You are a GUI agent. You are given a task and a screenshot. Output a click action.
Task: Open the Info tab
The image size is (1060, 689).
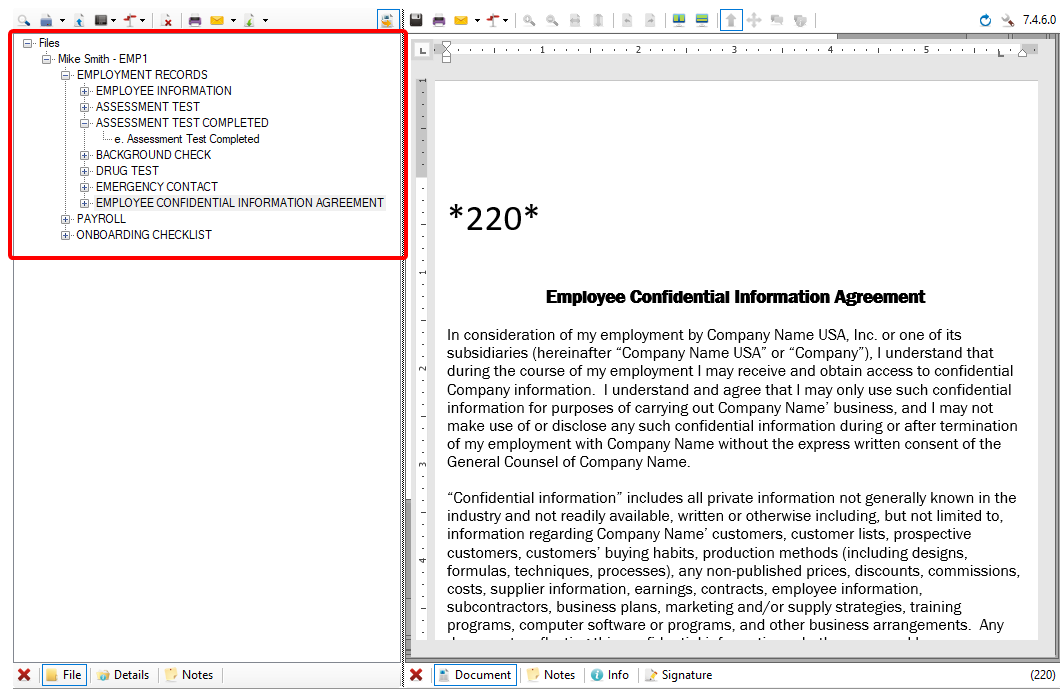coord(610,675)
